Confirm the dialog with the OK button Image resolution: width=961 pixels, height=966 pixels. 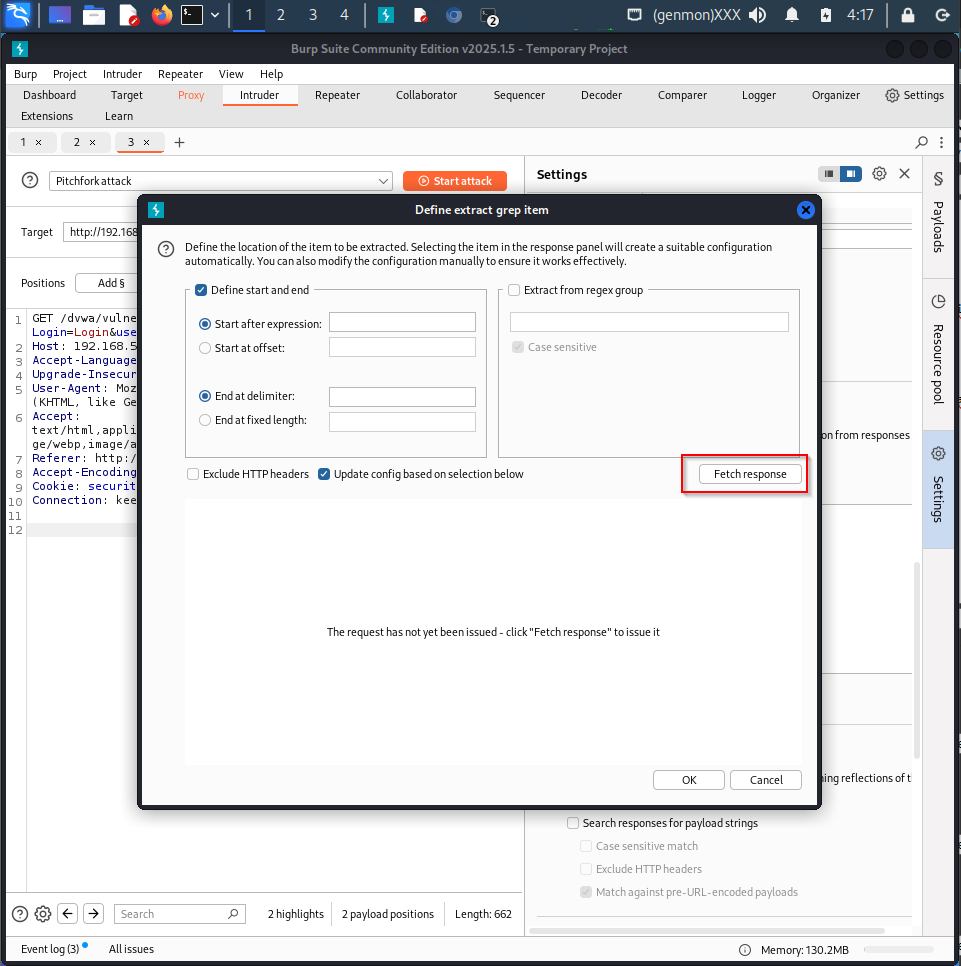[x=689, y=780]
